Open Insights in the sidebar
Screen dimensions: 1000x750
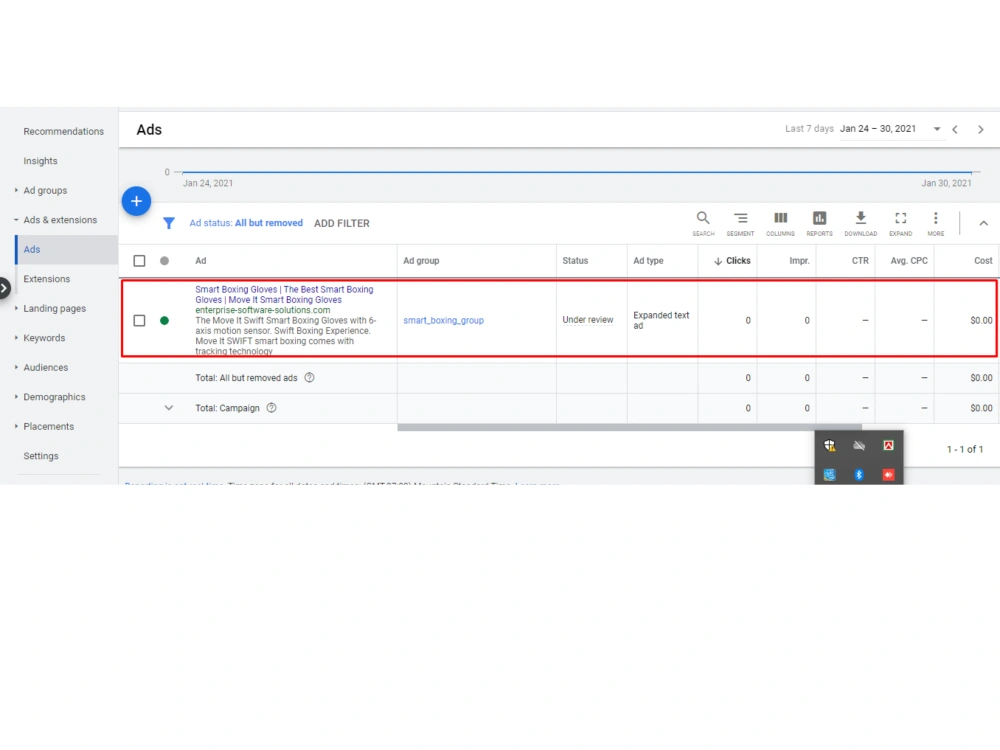coord(40,161)
